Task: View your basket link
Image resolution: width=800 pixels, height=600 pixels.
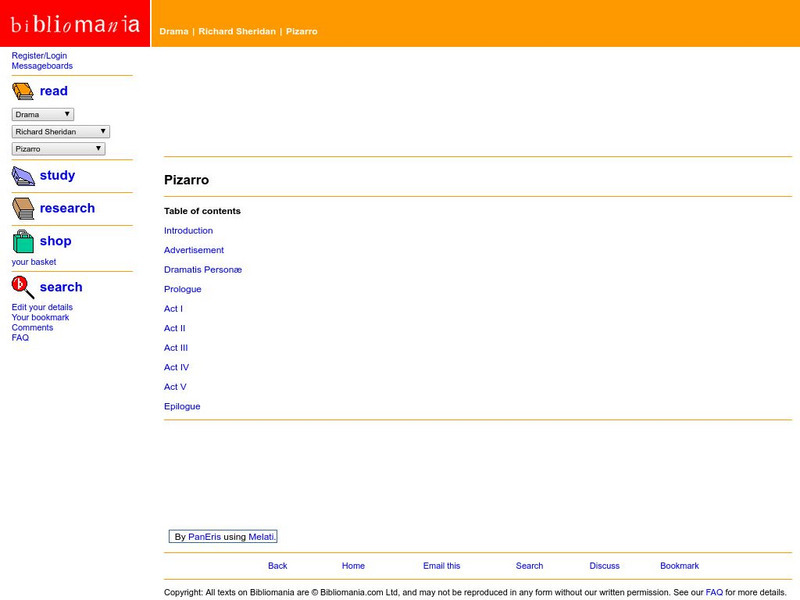Action: (34, 262)
